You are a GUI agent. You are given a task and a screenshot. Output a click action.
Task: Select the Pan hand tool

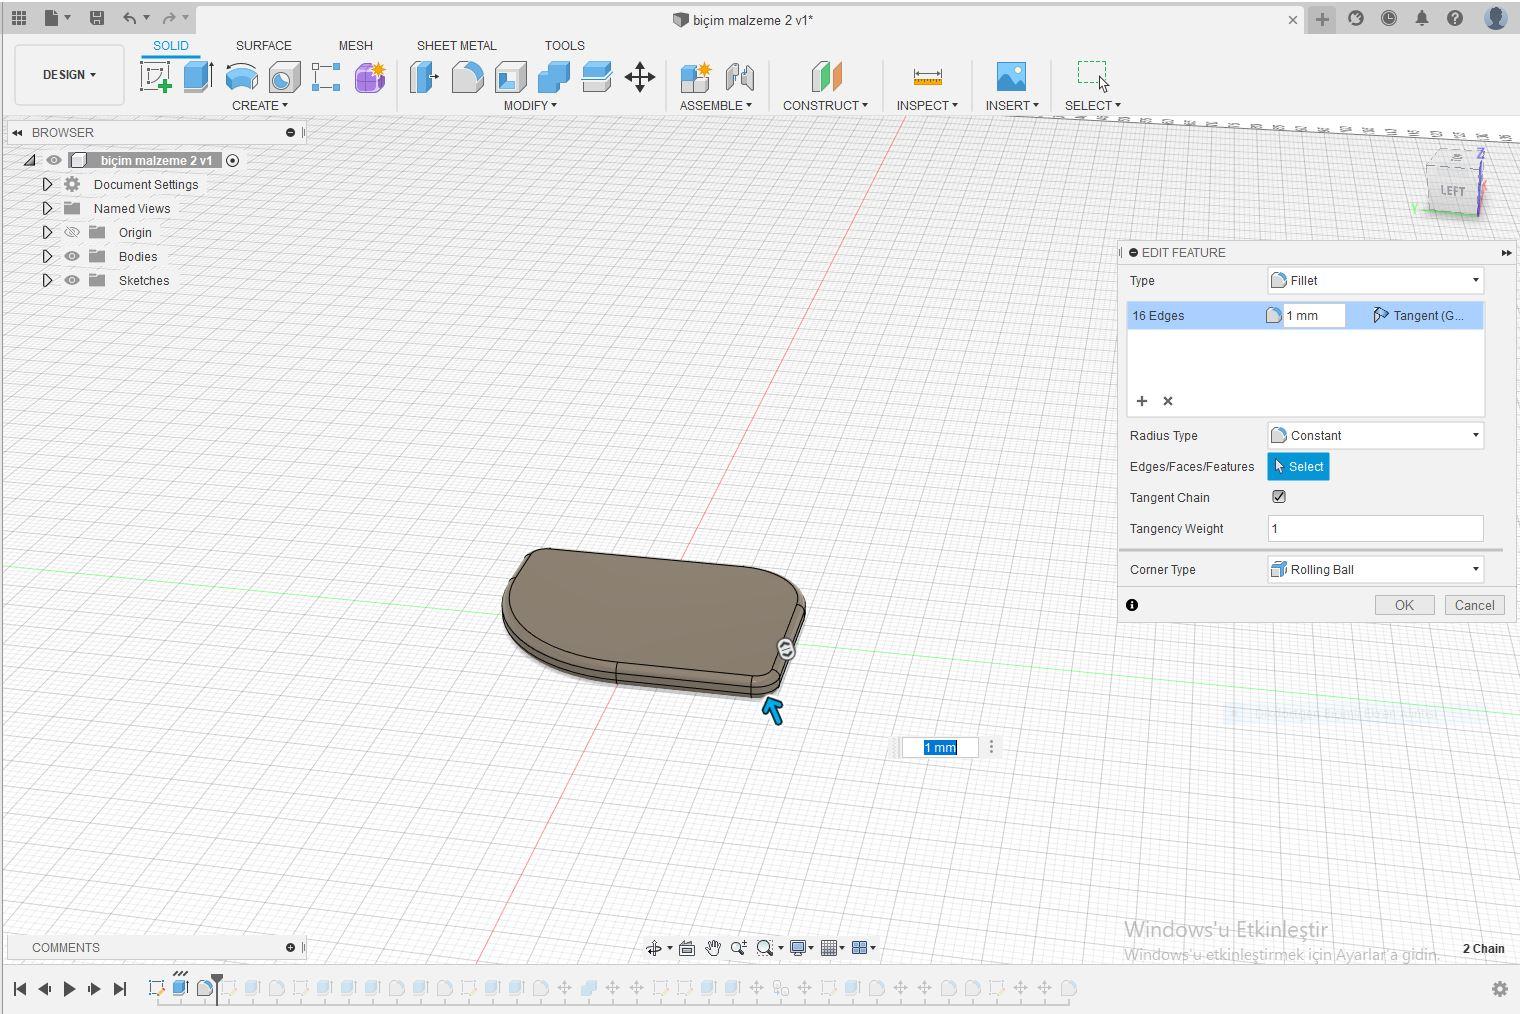click(712, 948)
